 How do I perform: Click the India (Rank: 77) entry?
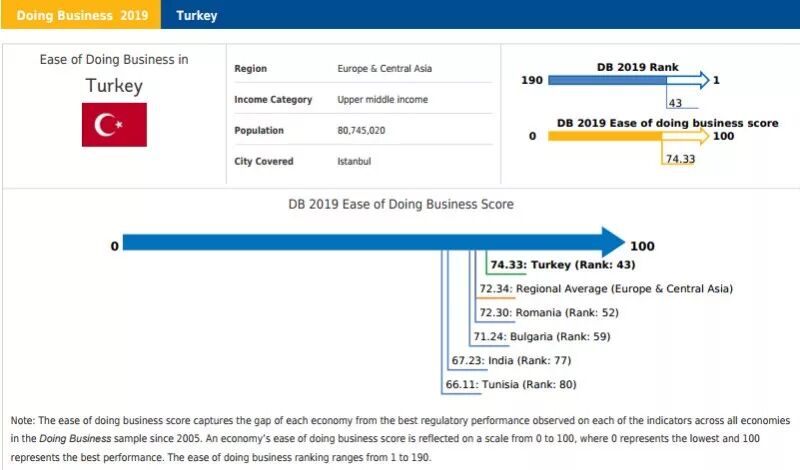pyautogui.click(x=511, y=360)
